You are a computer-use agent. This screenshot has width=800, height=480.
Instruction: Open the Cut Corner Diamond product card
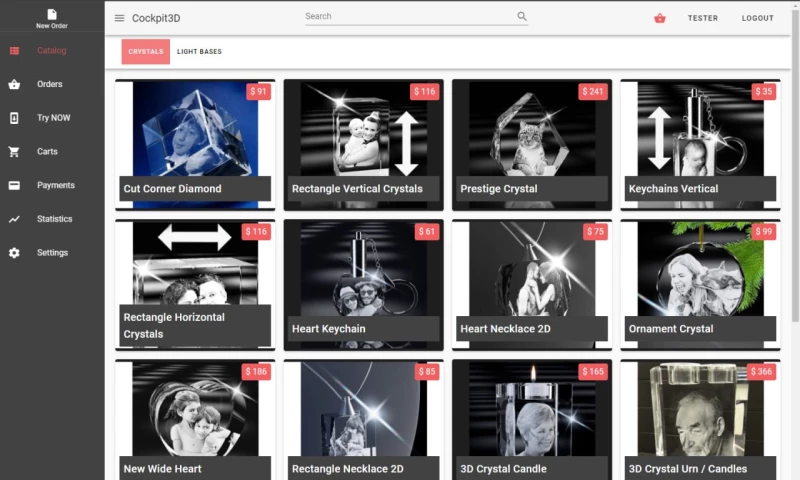(195, 144)
